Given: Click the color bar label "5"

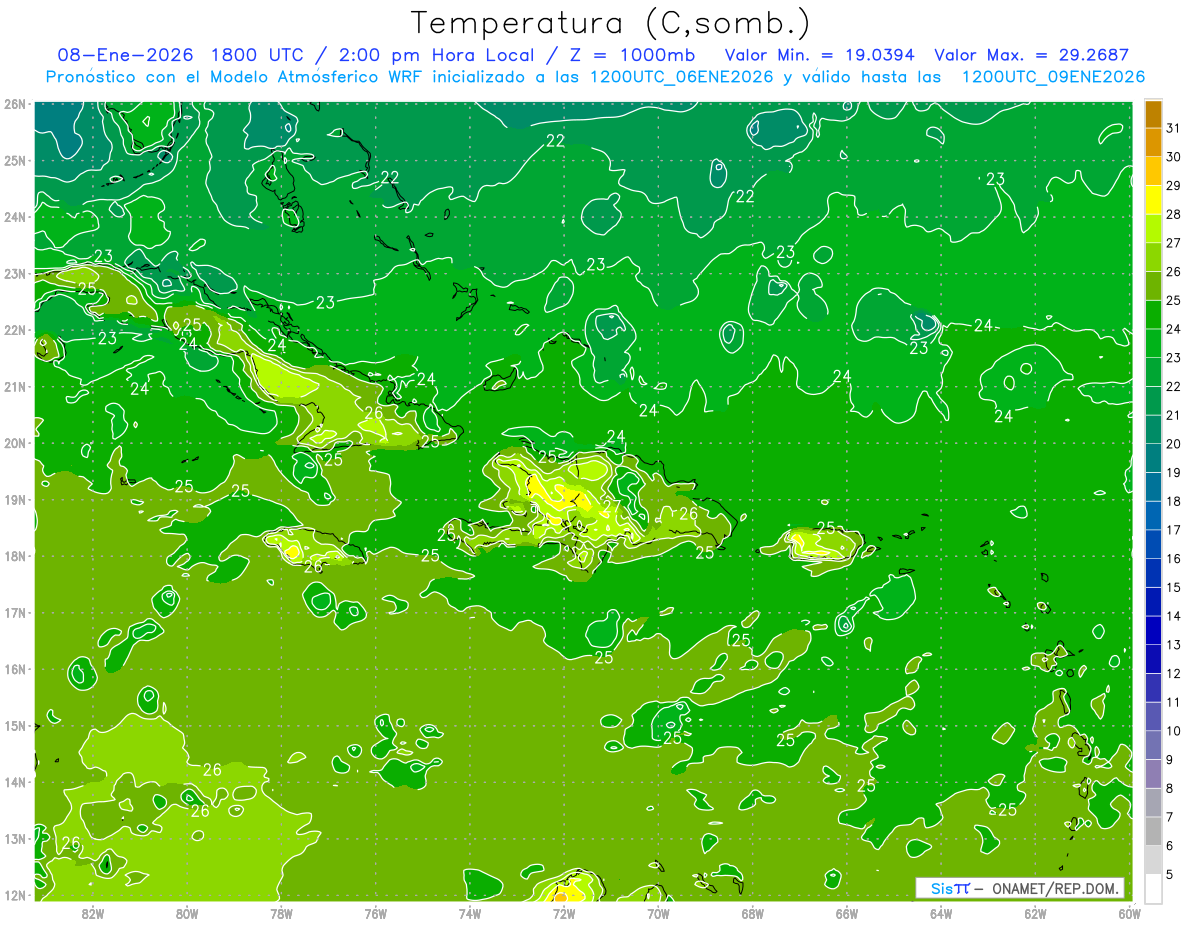Looking at the screenshot, I should coord(1171,874).
